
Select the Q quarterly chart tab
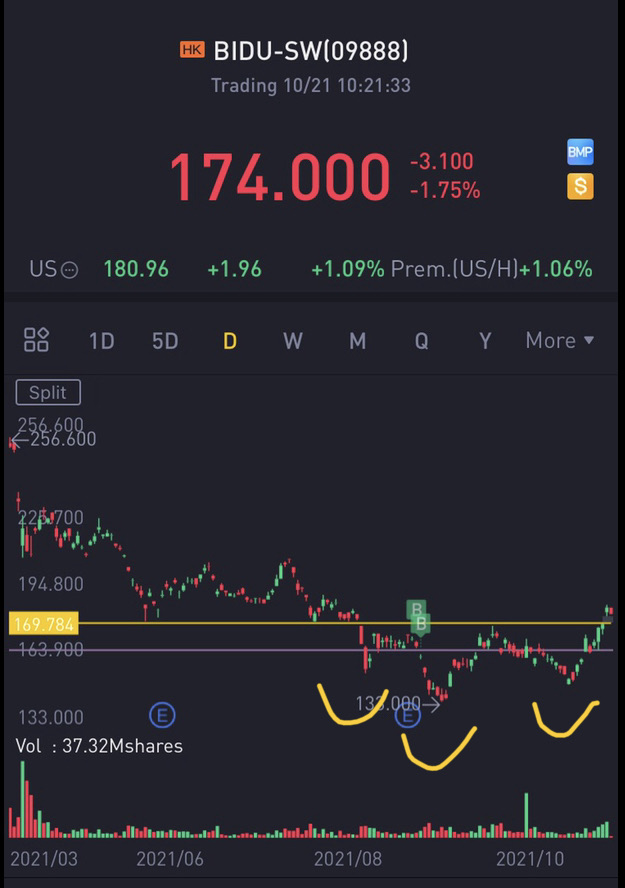[x=421, y=341]
